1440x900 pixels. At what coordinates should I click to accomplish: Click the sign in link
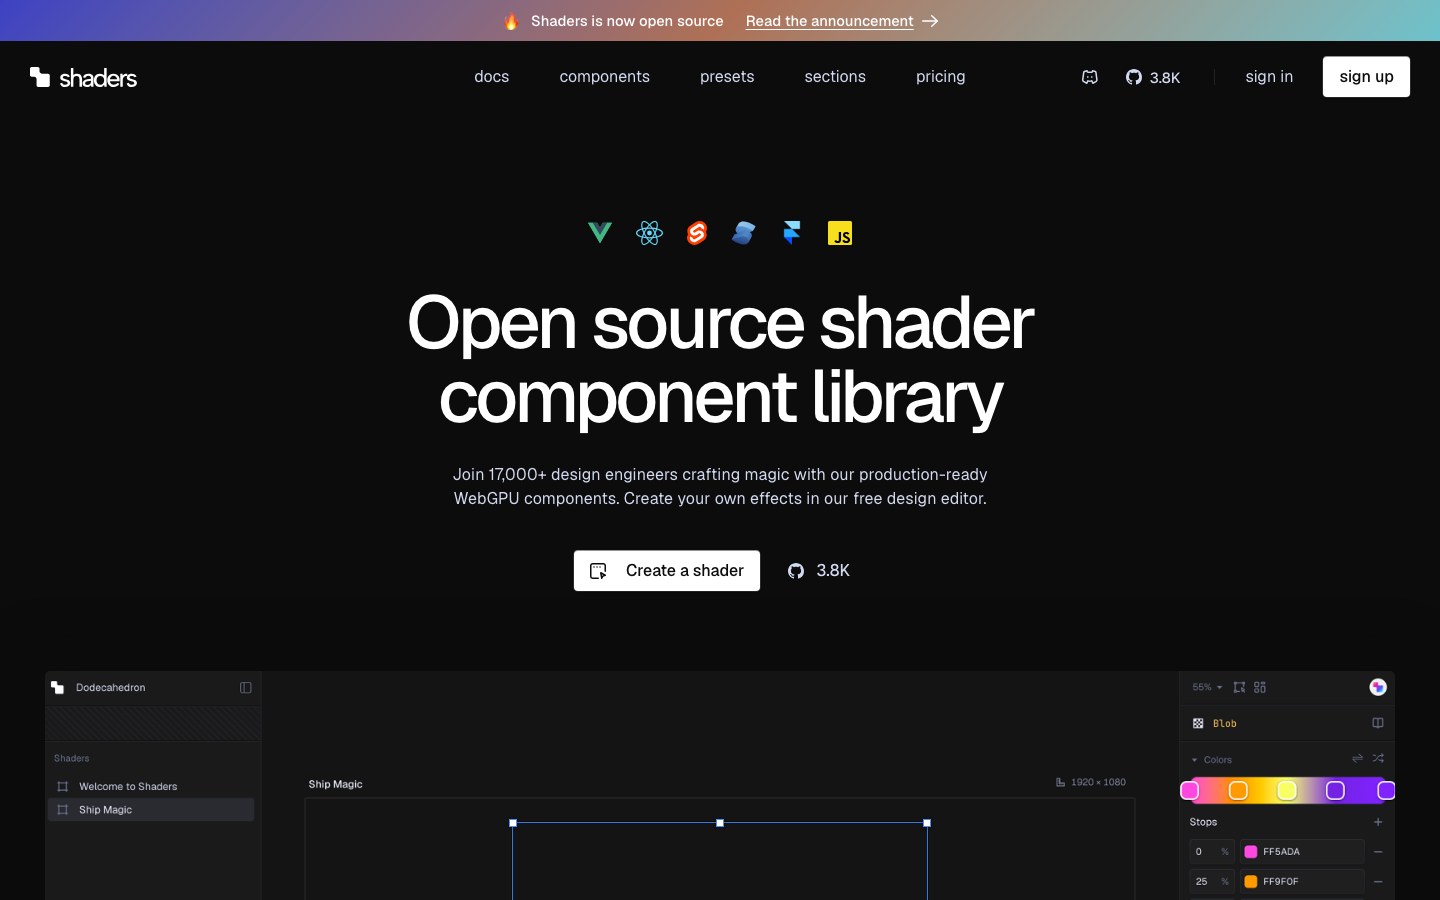[x=1269, y=77]
